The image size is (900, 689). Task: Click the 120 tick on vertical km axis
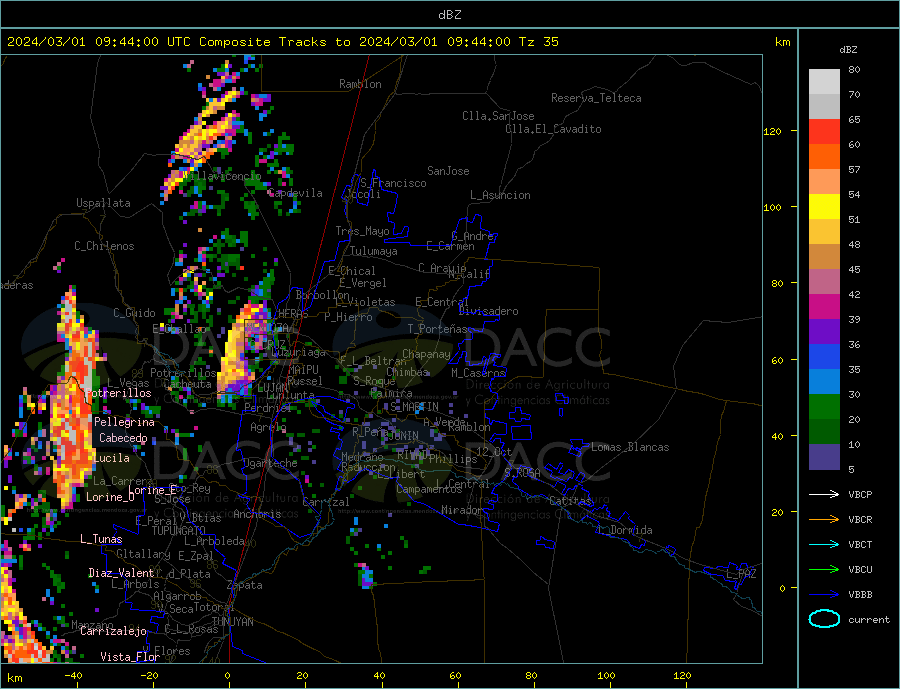click(773, 131)
